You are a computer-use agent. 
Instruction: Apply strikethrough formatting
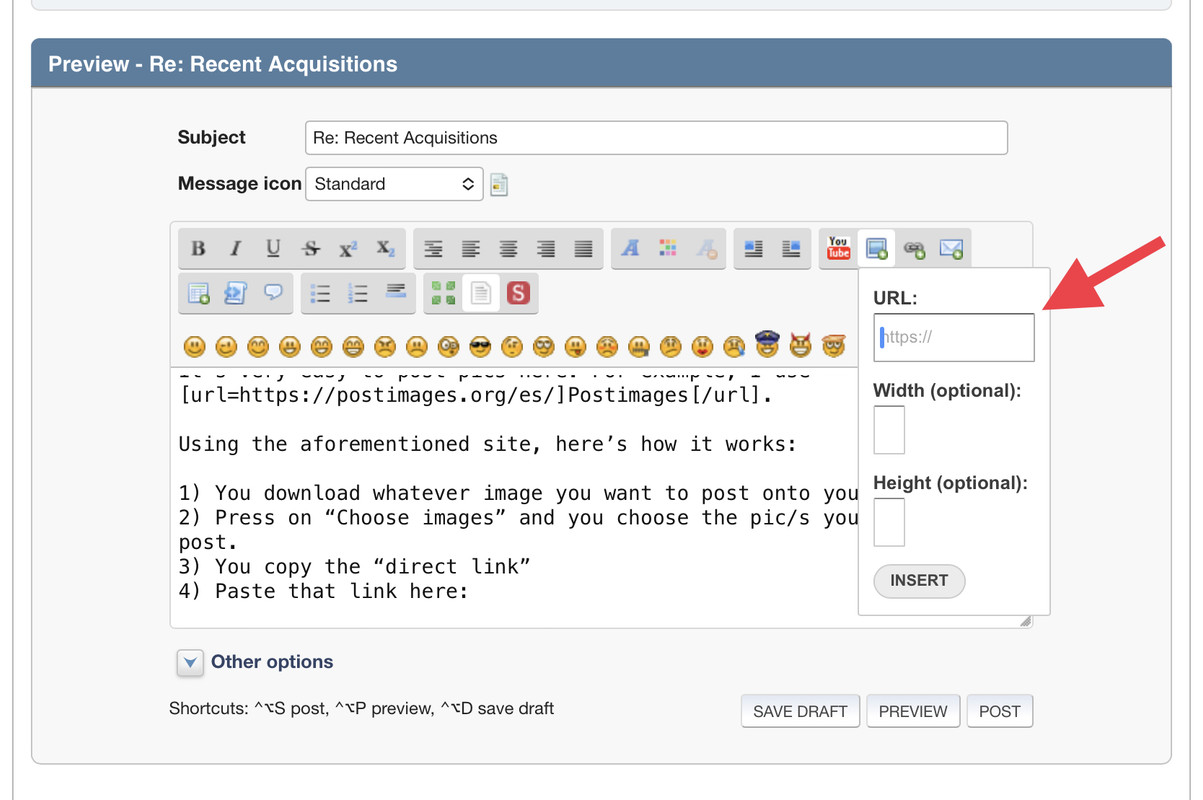311,249
